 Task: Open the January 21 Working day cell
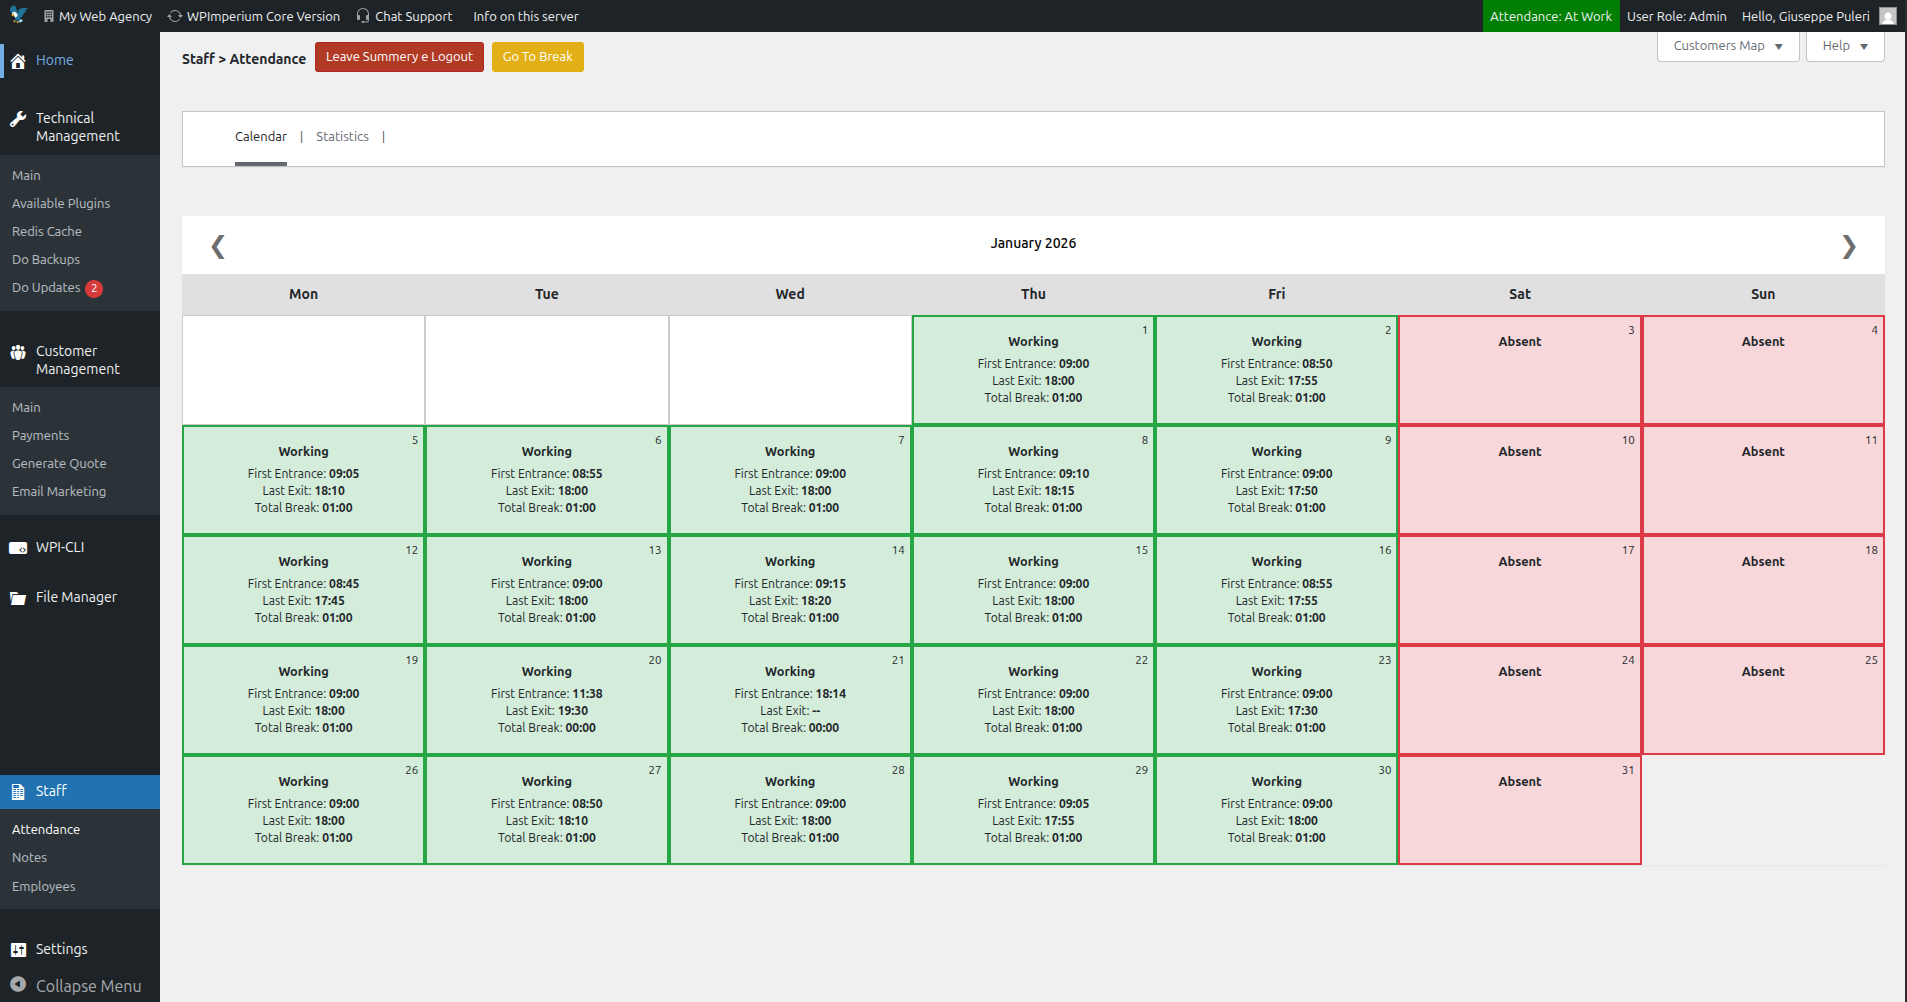790,700
